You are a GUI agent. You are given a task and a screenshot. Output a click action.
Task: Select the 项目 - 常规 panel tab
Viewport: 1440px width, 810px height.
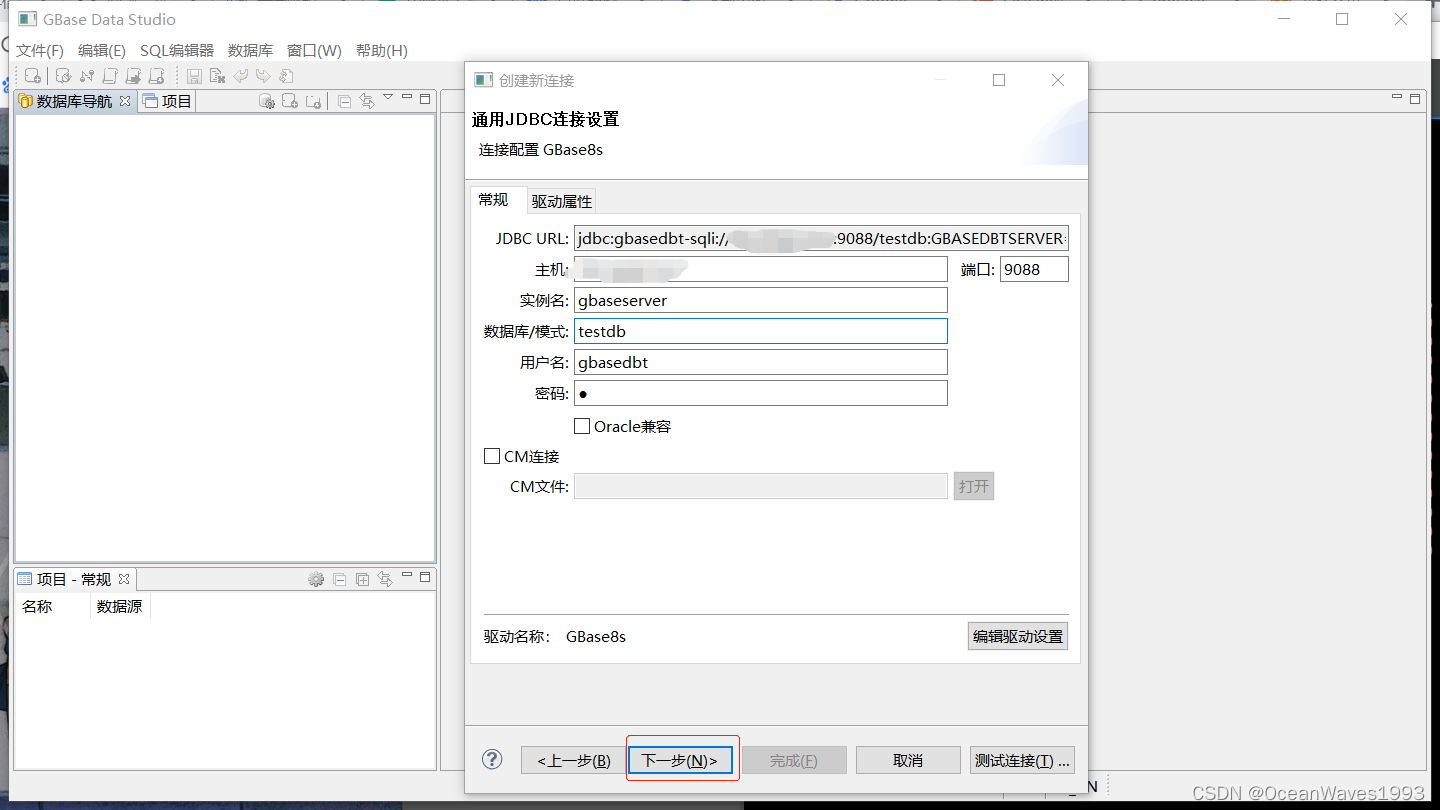pos(74,579)
